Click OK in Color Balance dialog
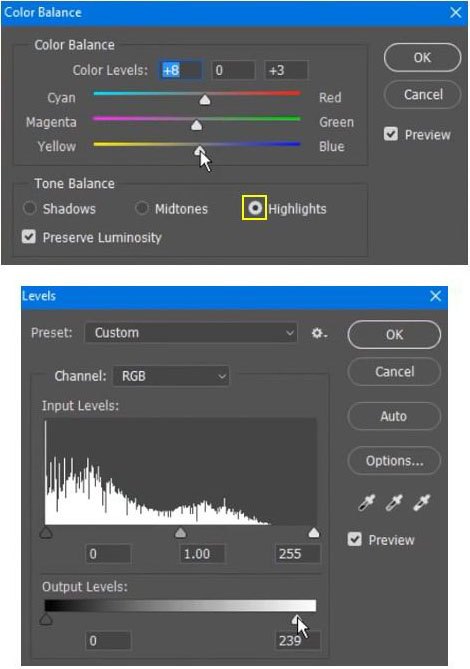 tap(422, 58)
